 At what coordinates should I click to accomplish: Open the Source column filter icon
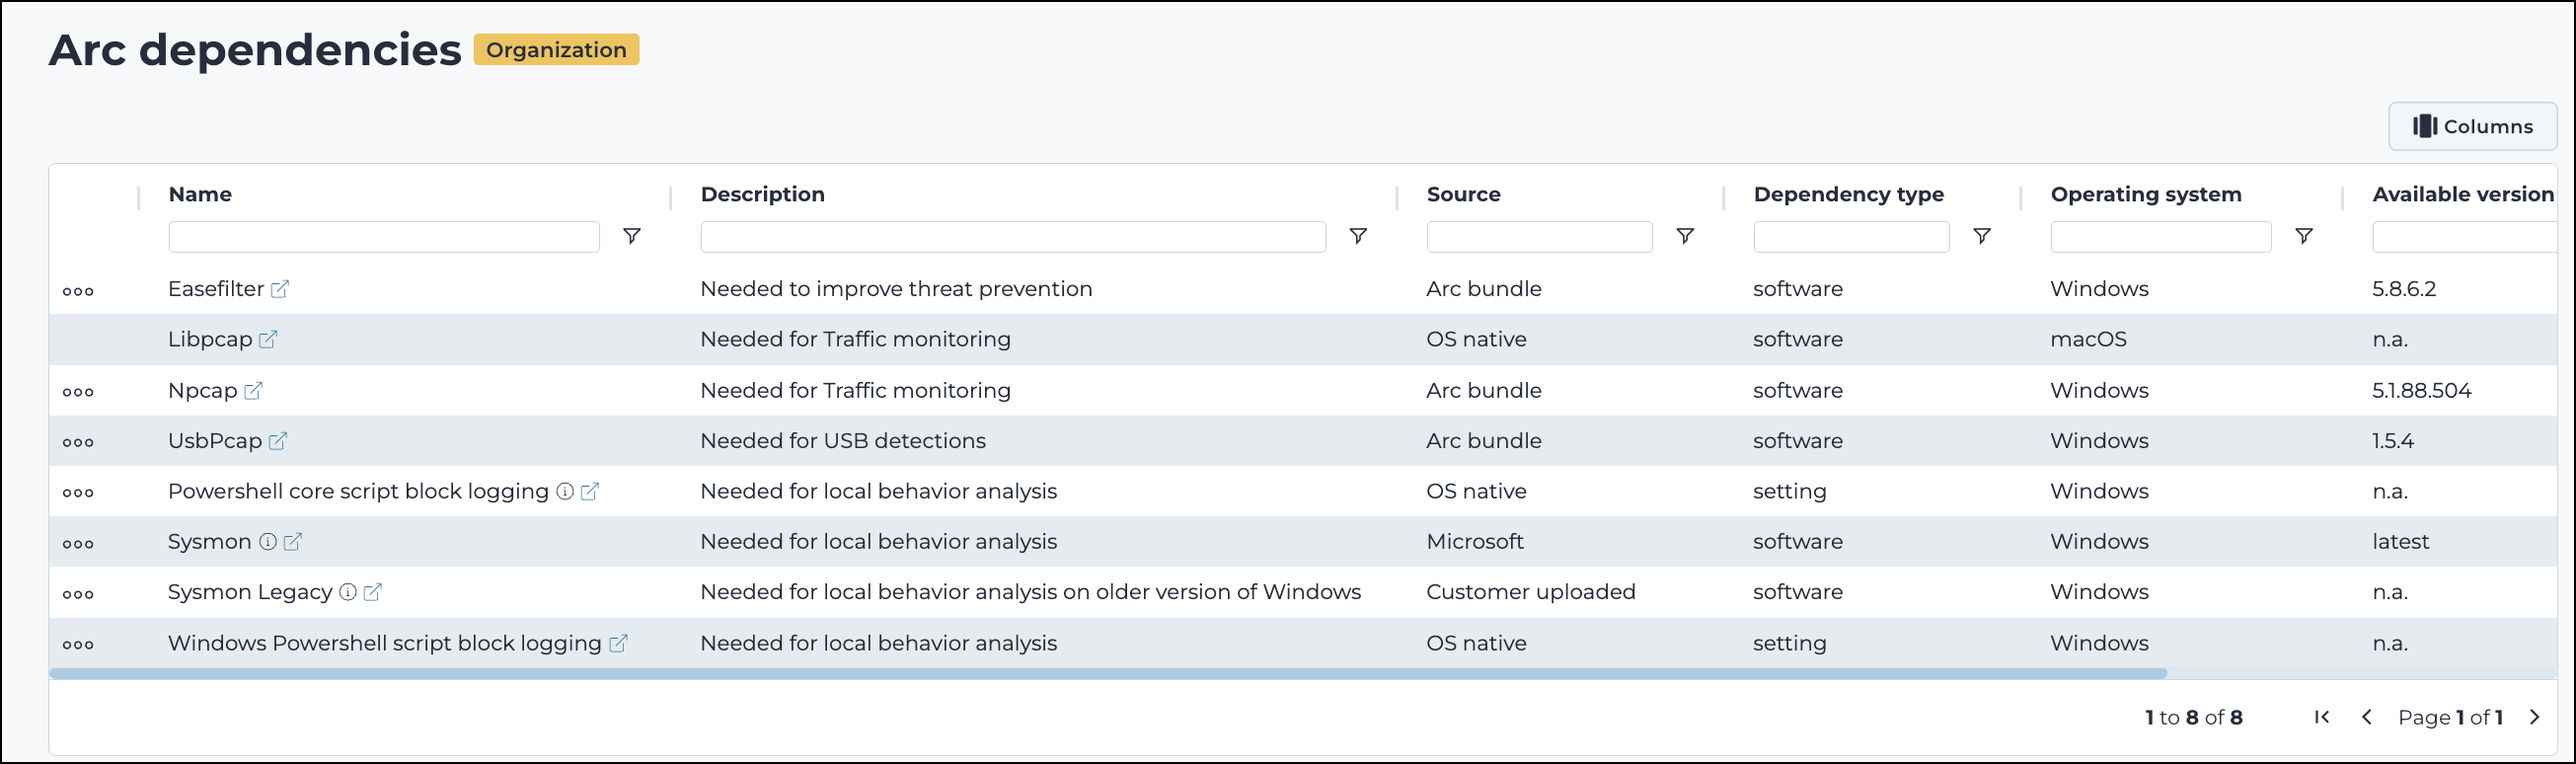tap(1685, 236)
